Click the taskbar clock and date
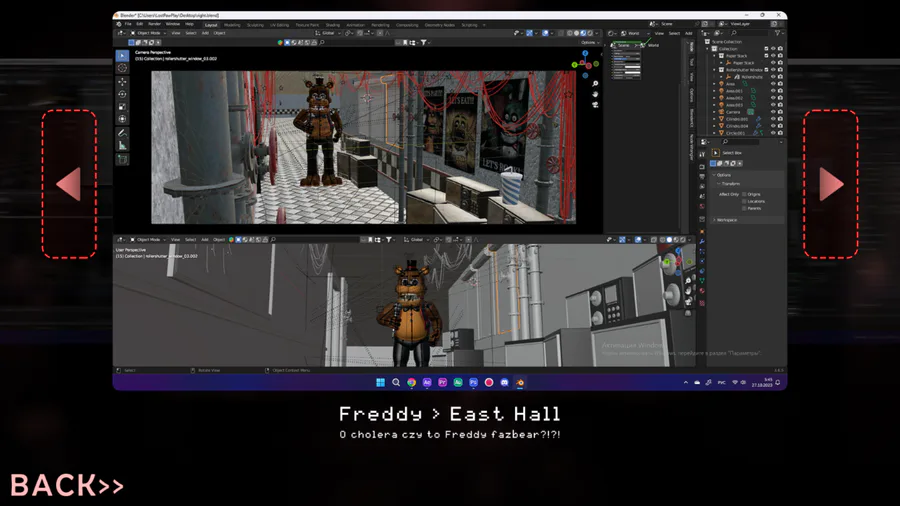The height and width of the screenshot is (506, 900). point(762,382)
